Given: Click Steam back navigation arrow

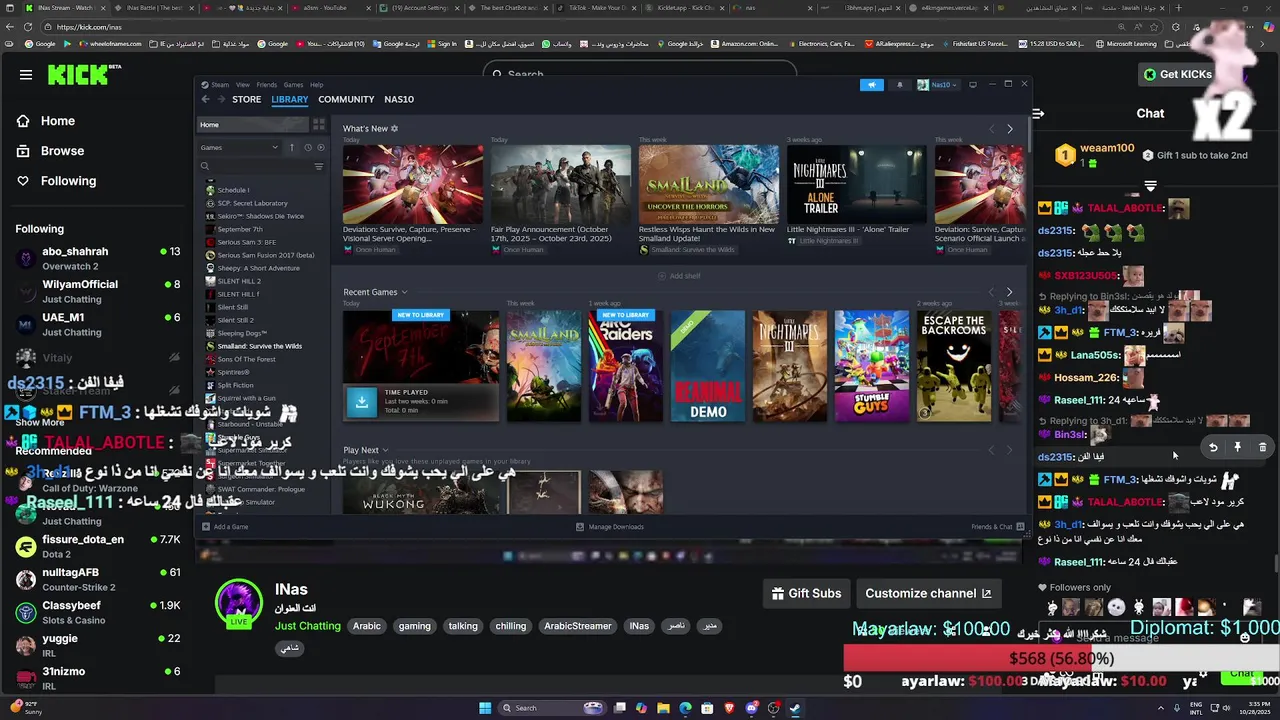Looking at the screenshot, I should tap(206, 99).
